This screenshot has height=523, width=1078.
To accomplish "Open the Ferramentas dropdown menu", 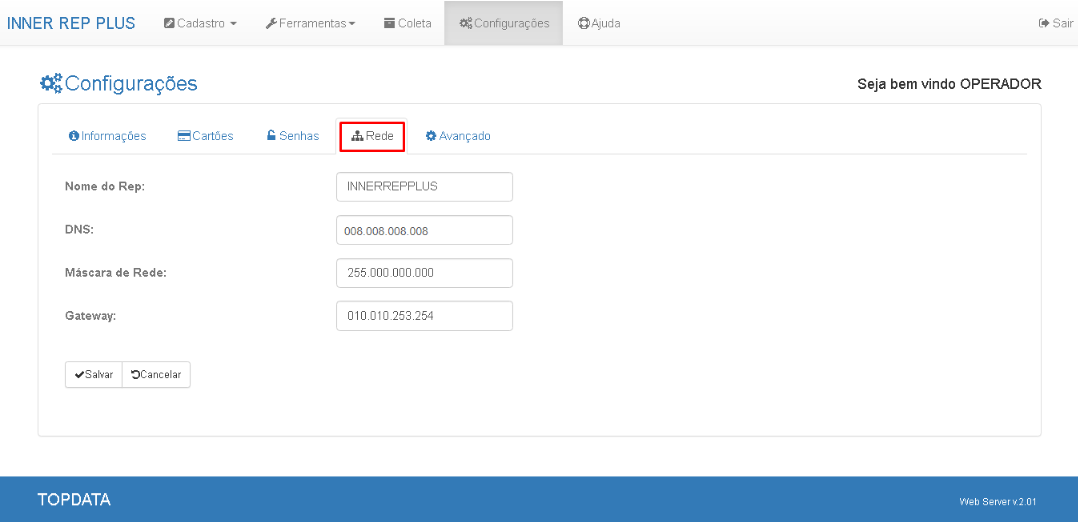I will pos(310,23).
